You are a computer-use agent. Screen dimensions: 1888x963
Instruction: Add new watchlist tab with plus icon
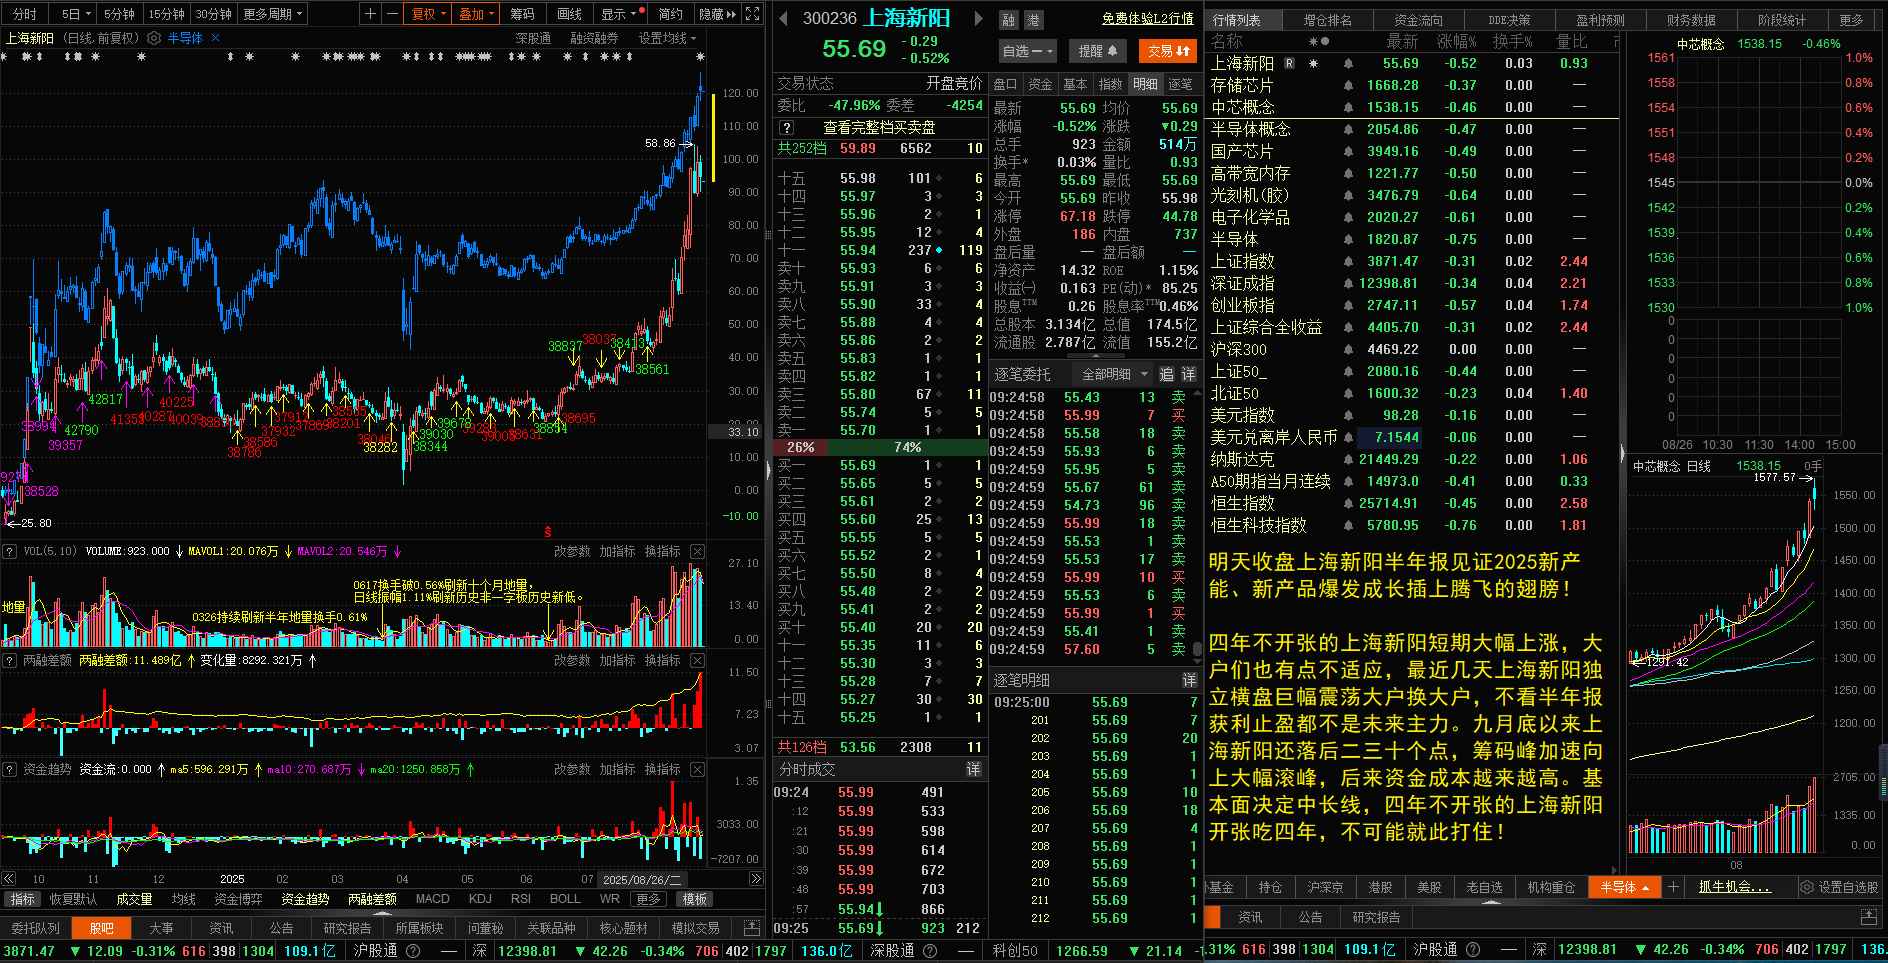click(1673, 887)
